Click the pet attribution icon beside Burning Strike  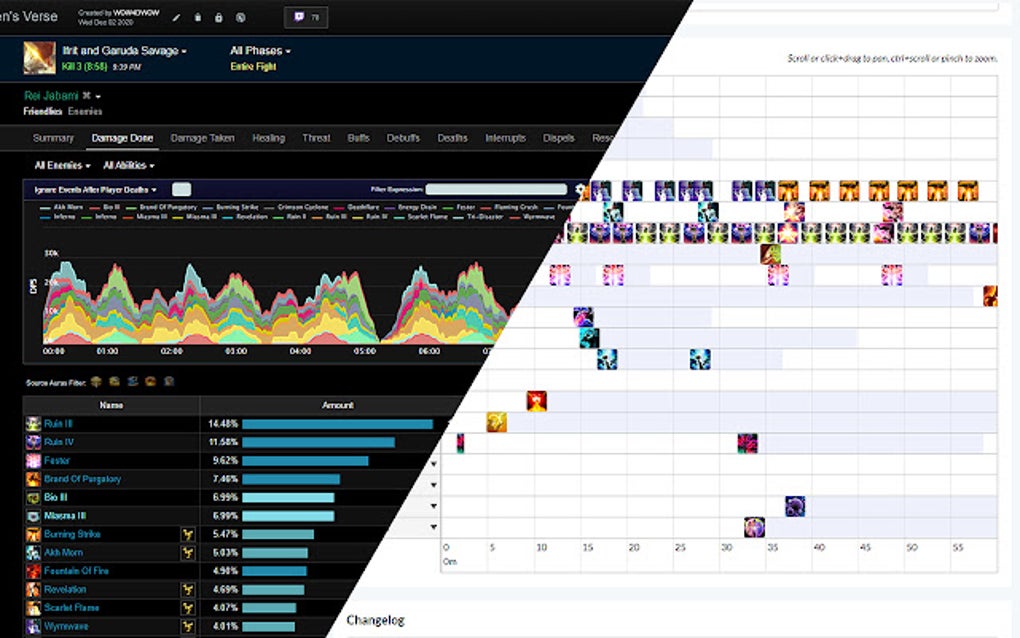[x=188, y=533]
